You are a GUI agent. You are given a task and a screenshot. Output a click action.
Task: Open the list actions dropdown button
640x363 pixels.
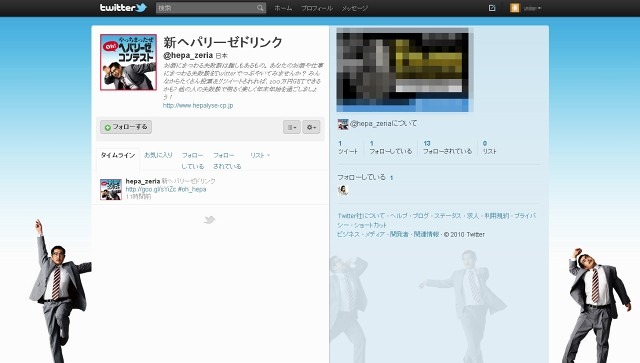tap(292, 127)
